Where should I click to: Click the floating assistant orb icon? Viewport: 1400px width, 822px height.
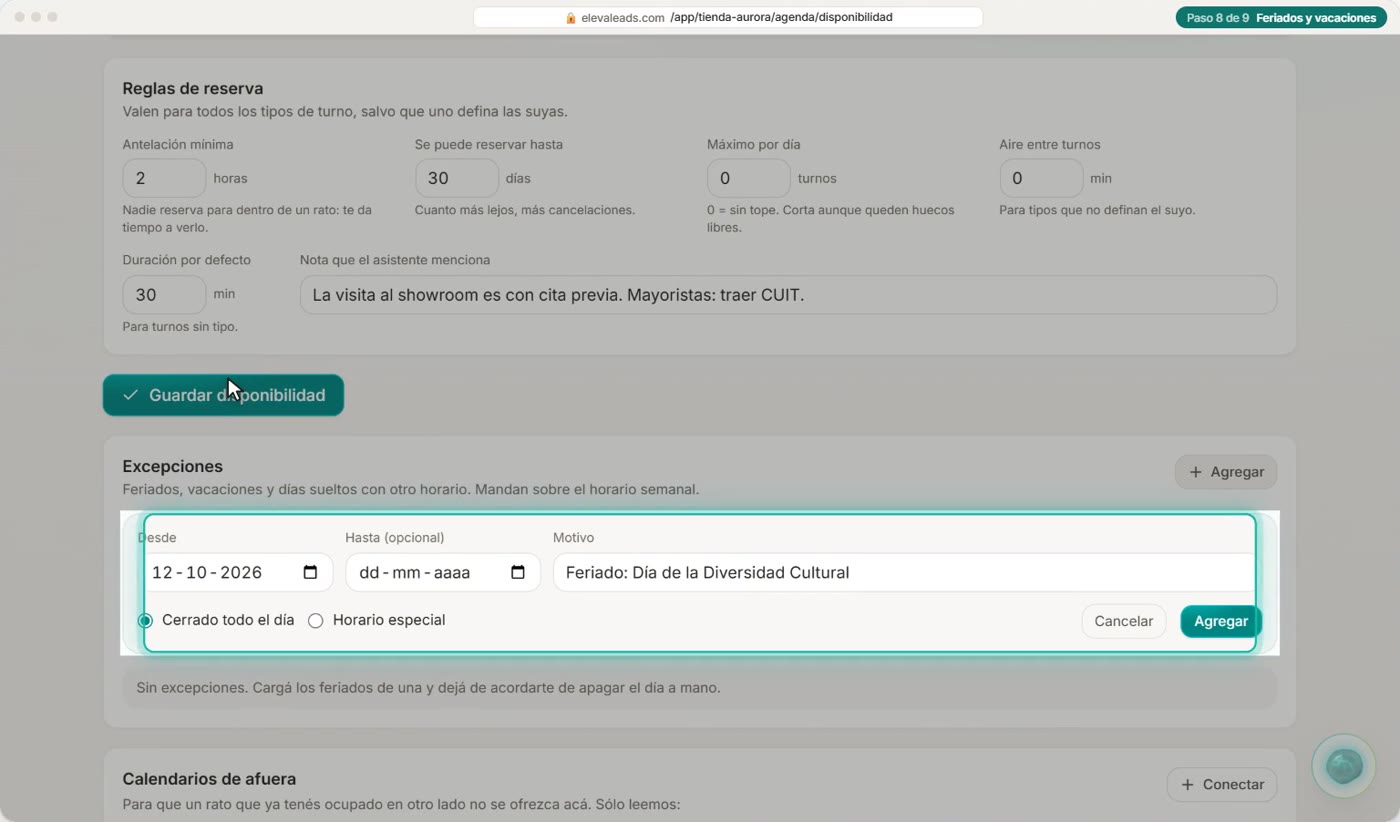click(x=1344, y=767)
